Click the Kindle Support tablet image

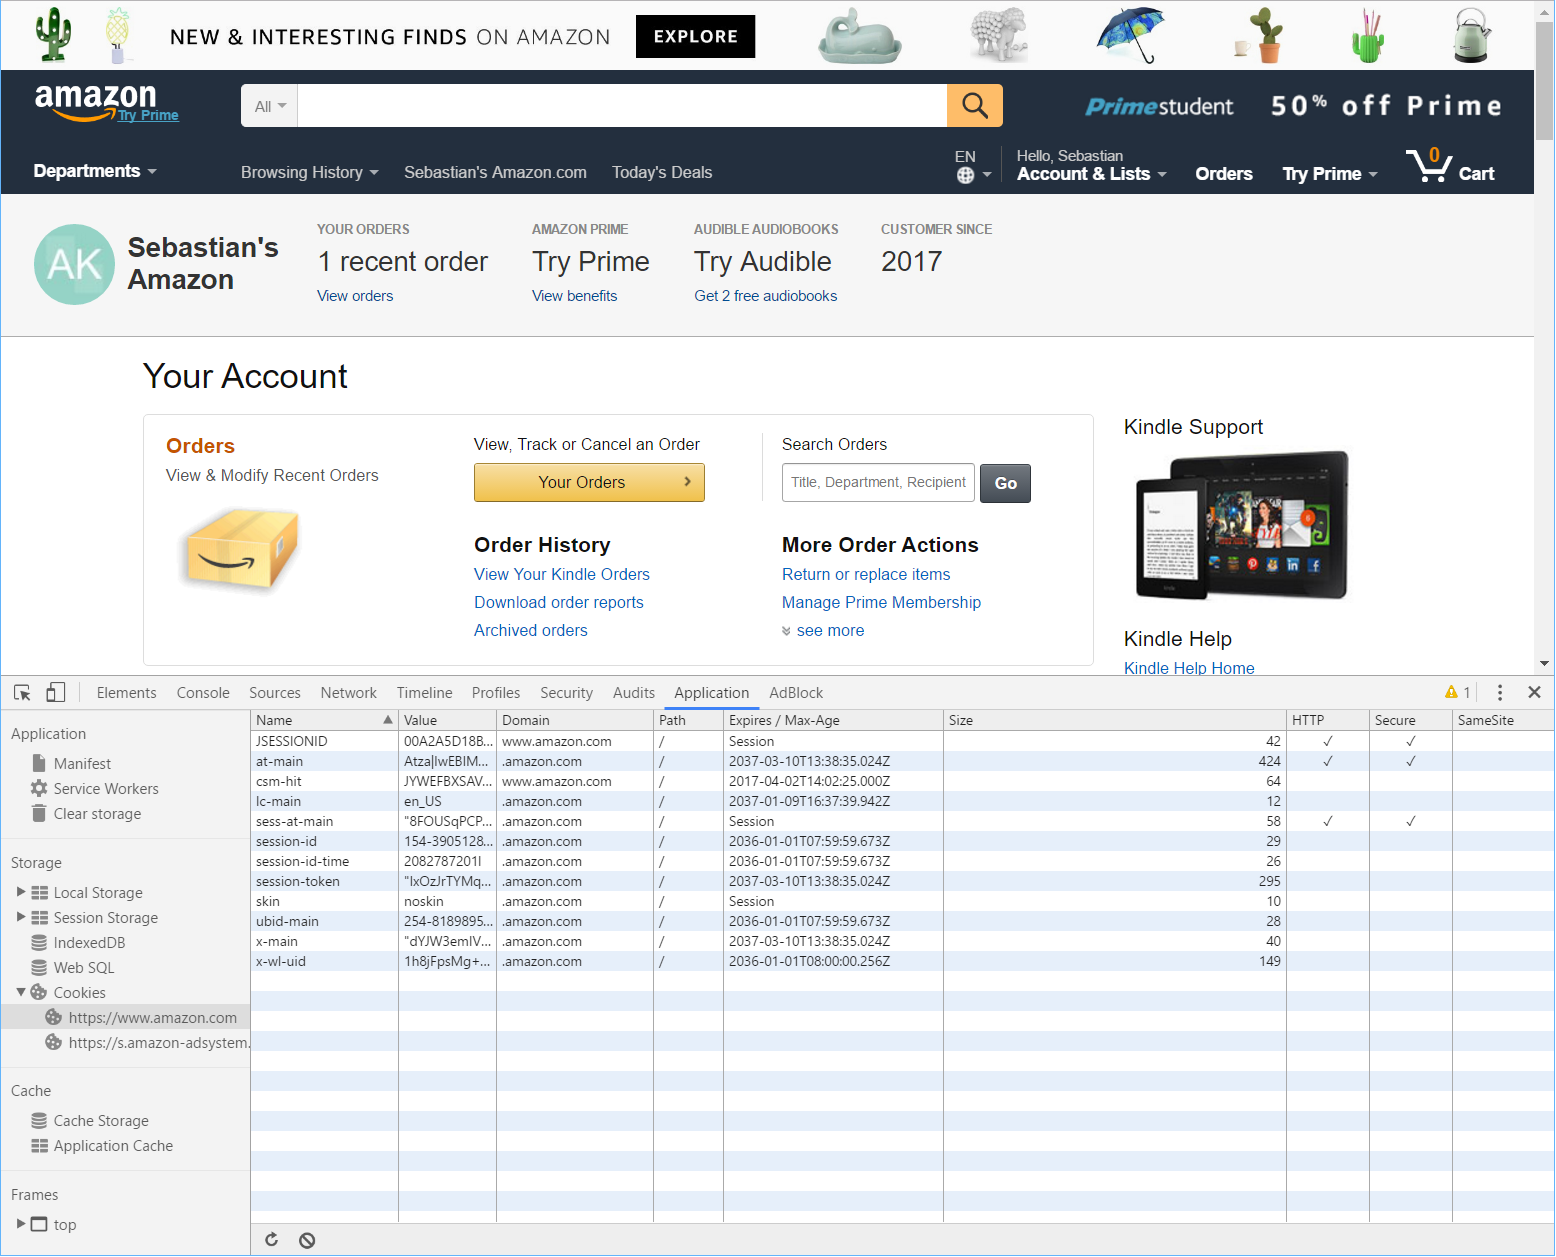click(x=1242, y=526)
